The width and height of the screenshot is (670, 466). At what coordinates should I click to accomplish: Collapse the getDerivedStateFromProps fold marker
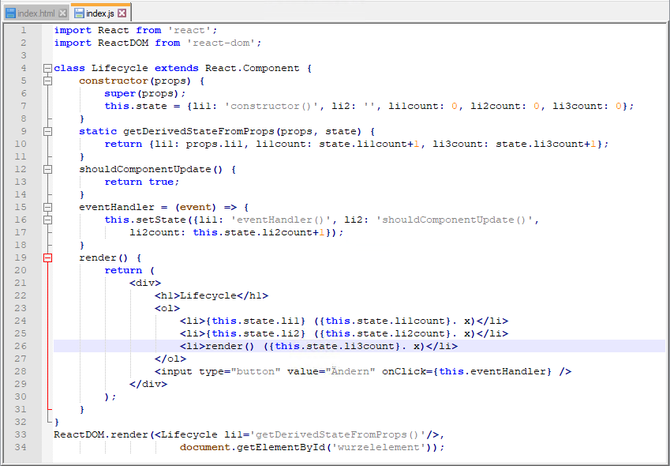pos(47,132)
